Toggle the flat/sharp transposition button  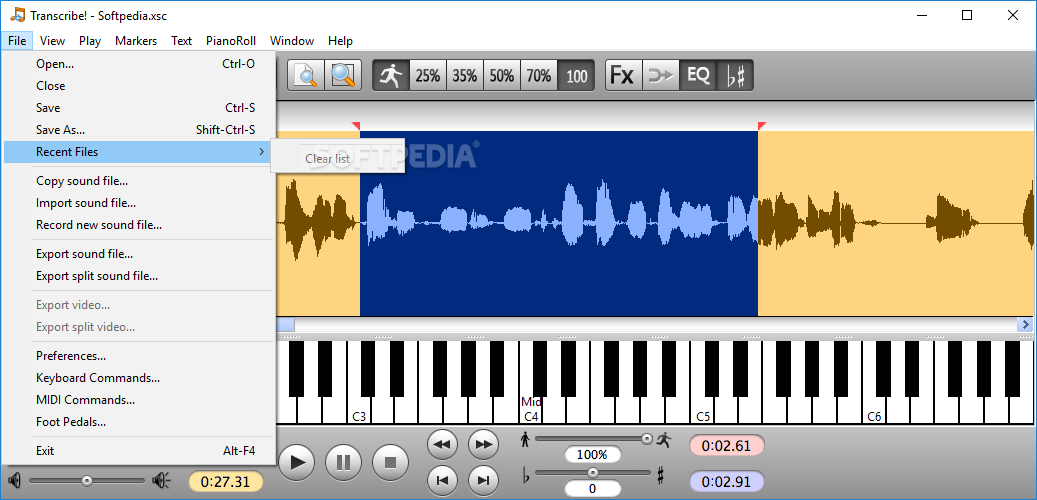pyautogui.click(x=735, y=75)
